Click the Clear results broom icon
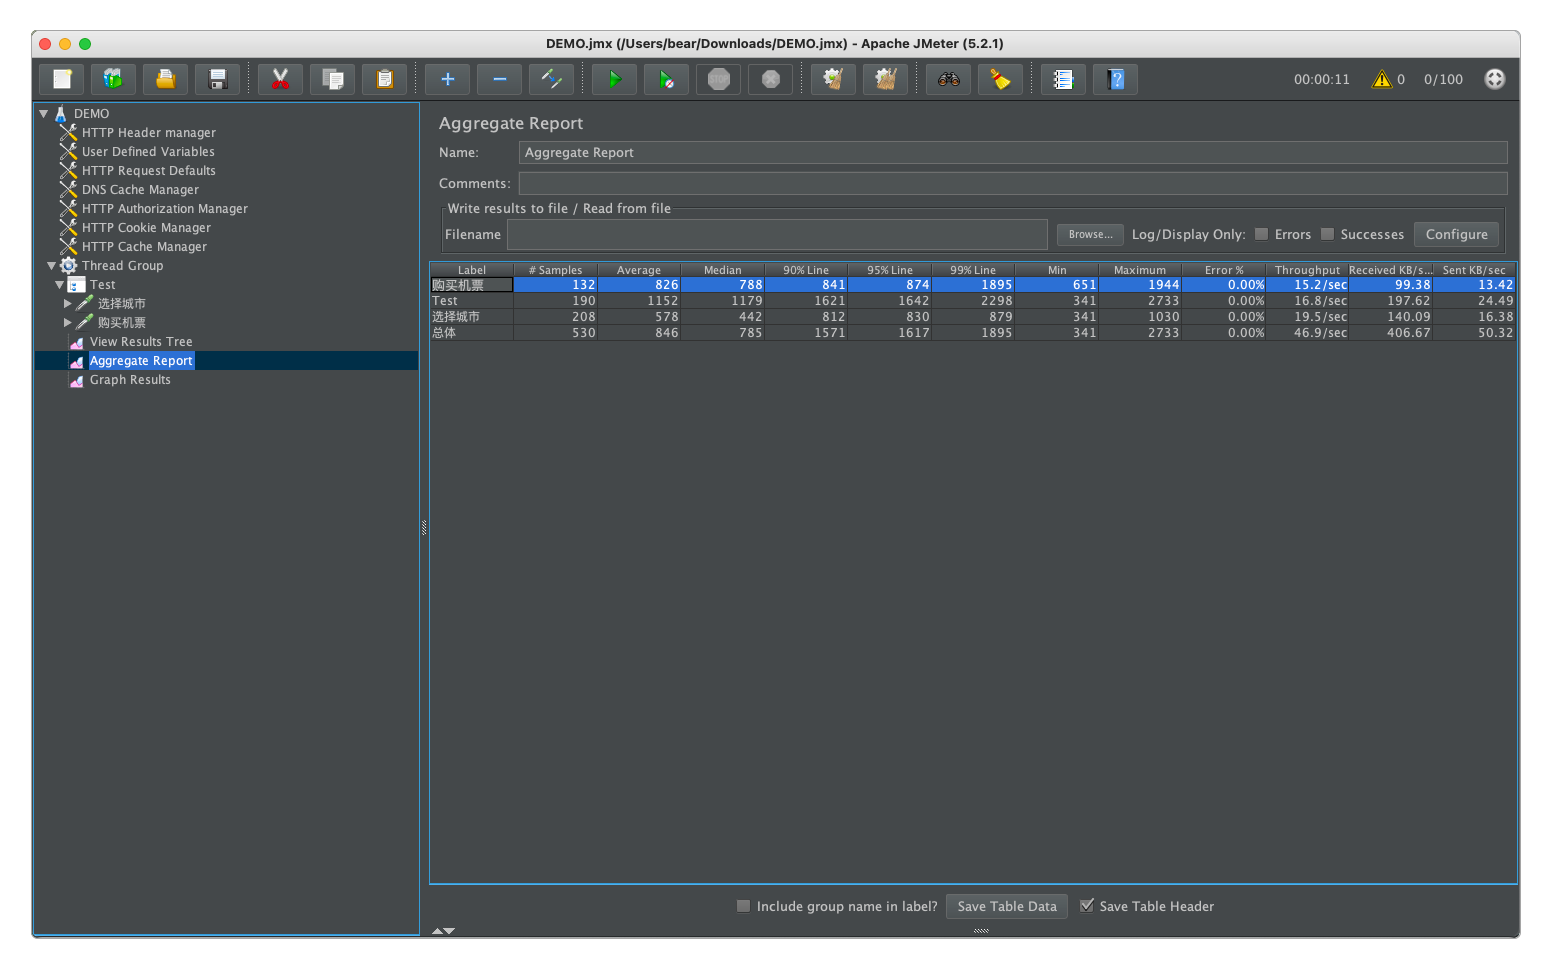Screen dimensions: 1551x969 click(x=834, y=79)
